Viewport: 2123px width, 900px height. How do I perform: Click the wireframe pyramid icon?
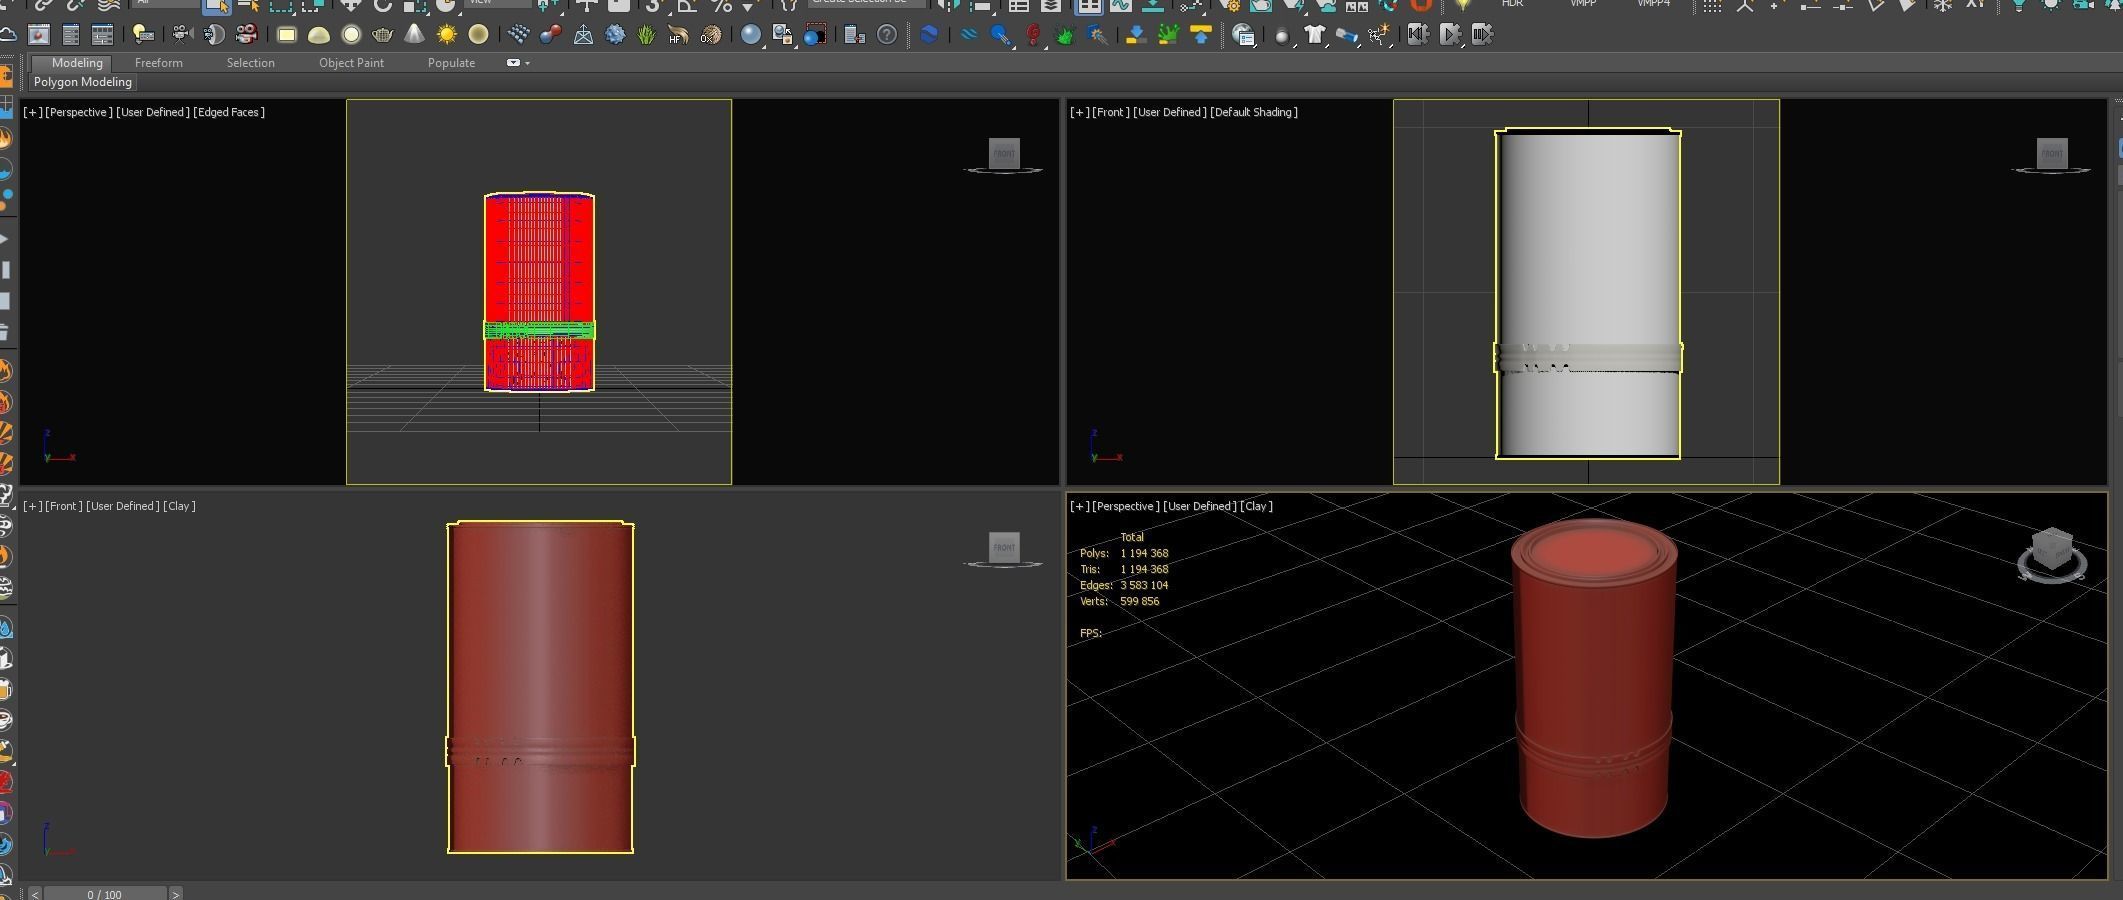tap(582, 35)
